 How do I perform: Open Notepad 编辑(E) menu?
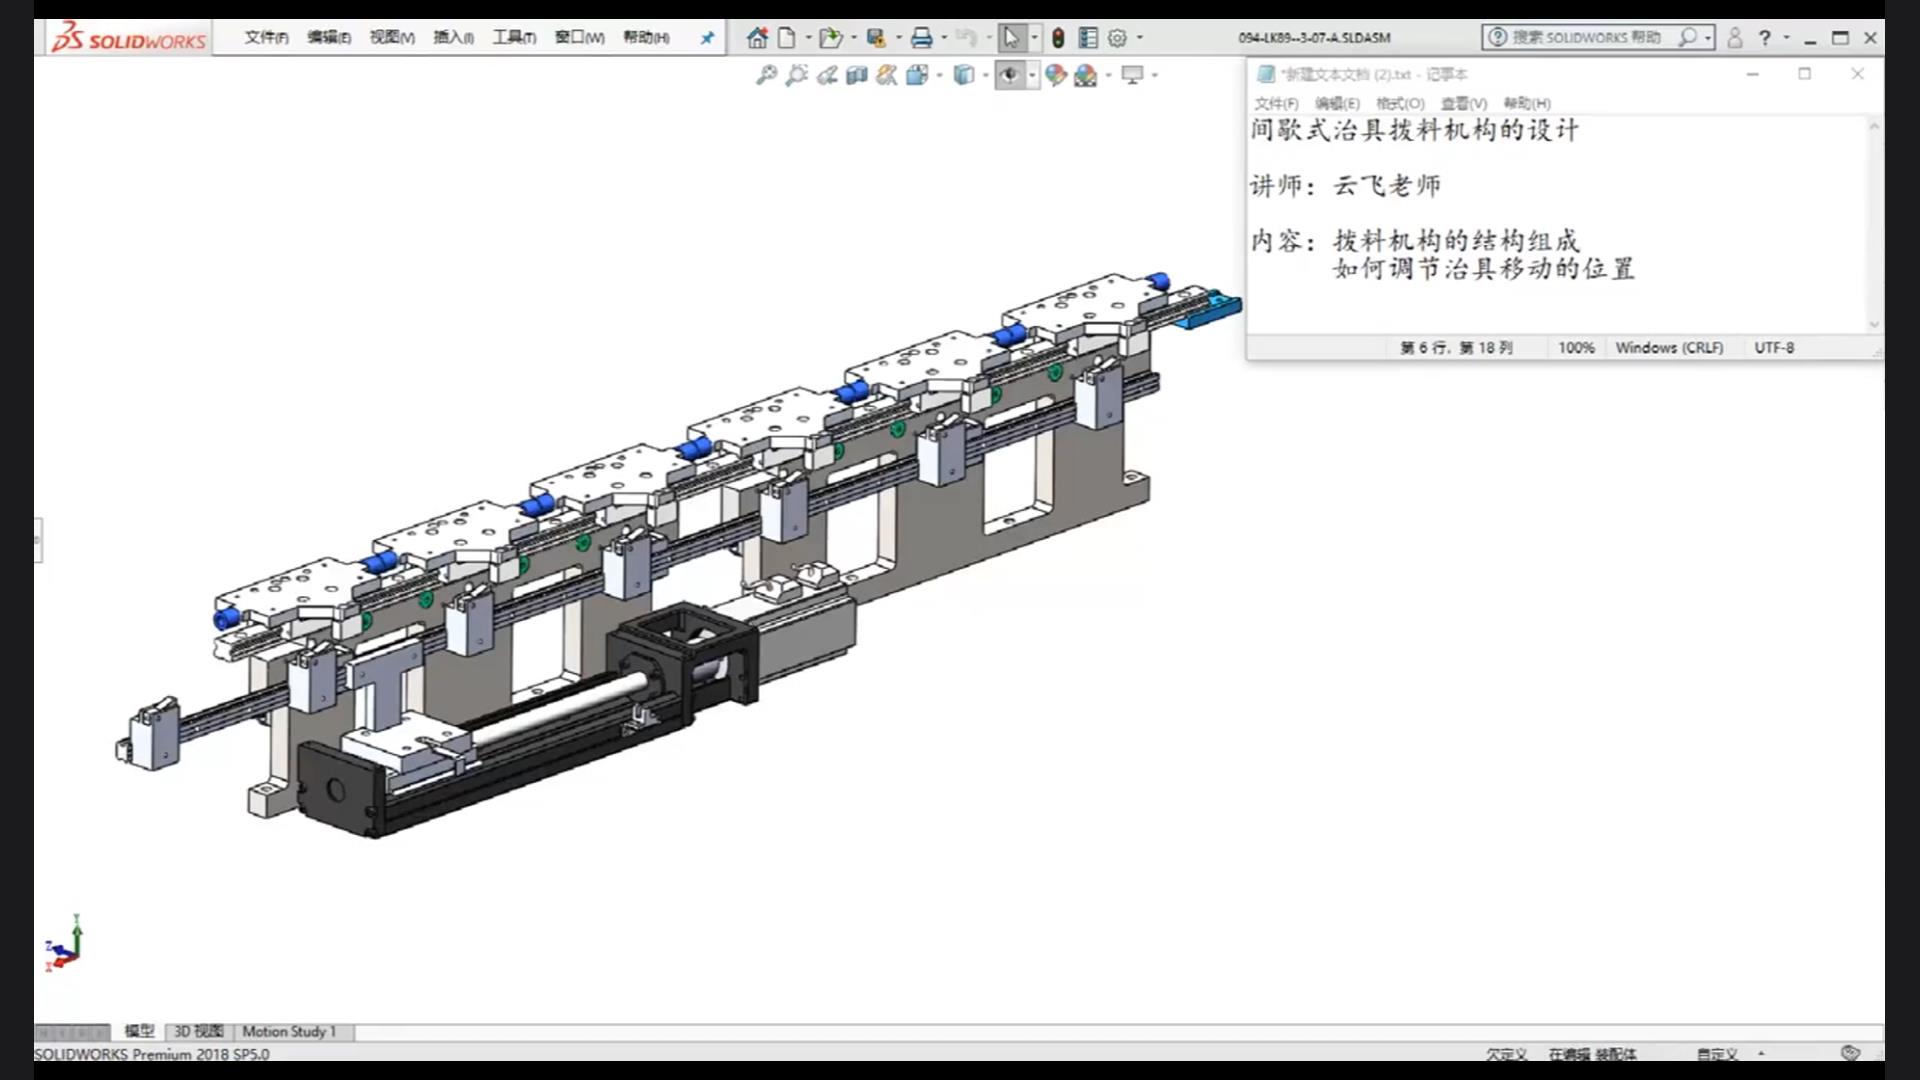coord(1337,104)
